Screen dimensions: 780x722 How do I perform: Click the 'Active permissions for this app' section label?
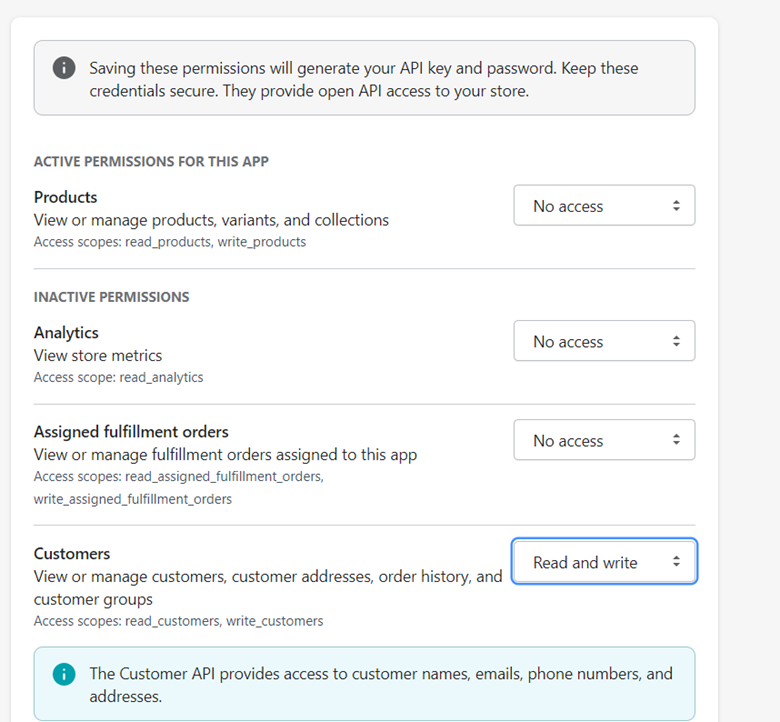pos(151,162)
